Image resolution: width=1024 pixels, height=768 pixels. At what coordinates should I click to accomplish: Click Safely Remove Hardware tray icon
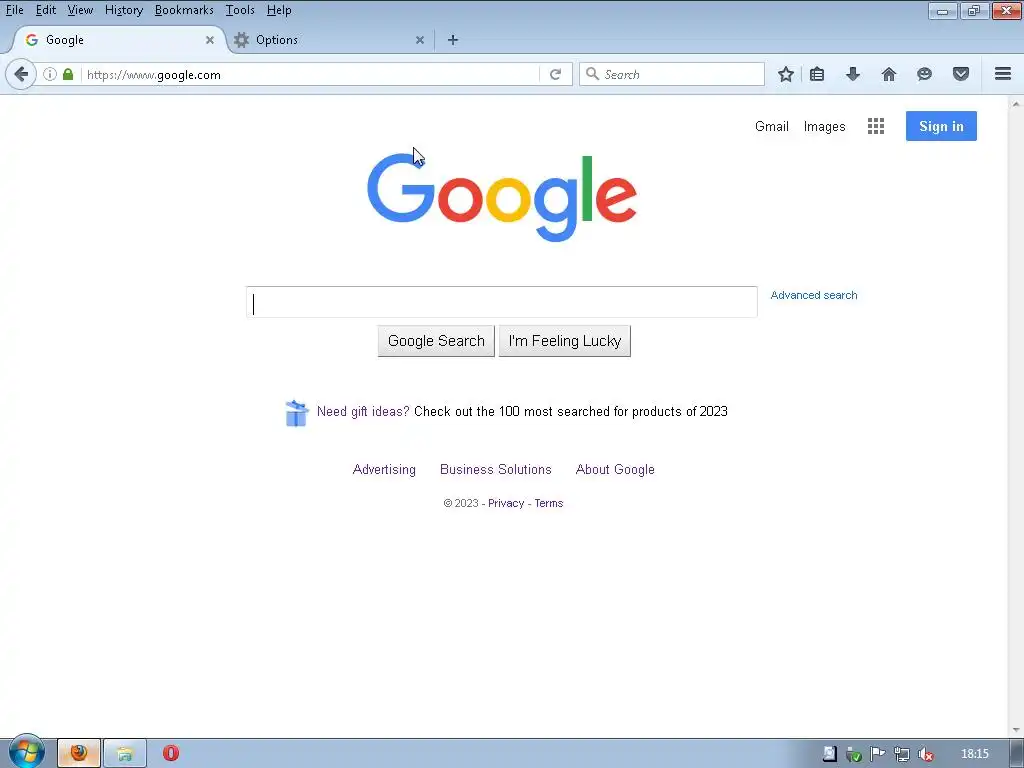(853, 754)
